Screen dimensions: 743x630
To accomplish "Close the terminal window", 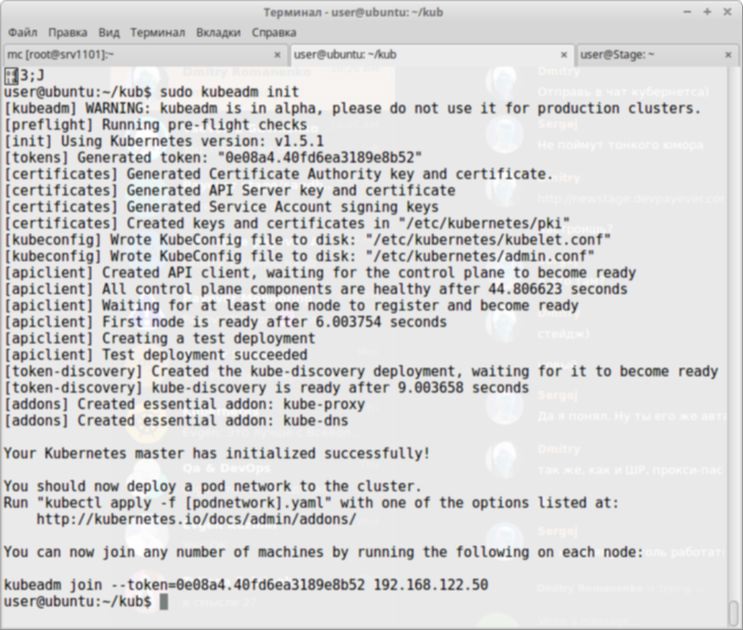I will click(727, 12).
